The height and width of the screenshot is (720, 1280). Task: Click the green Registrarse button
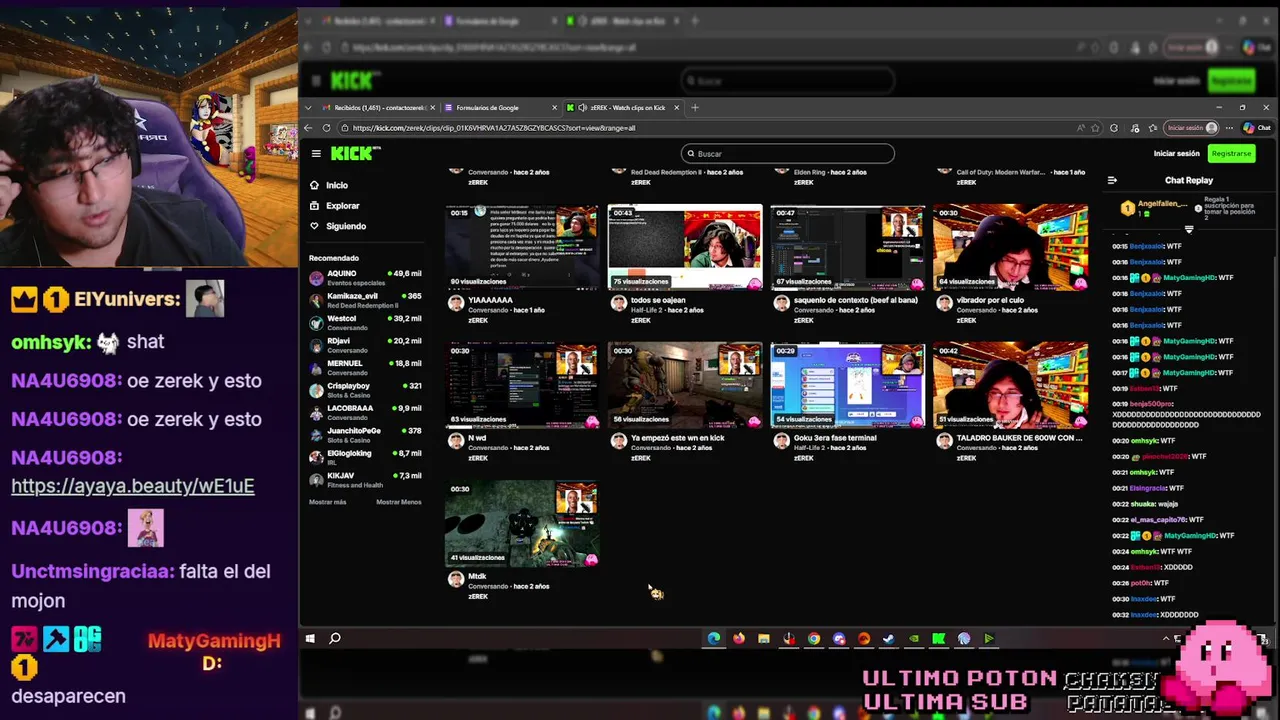coord(1231,154)
